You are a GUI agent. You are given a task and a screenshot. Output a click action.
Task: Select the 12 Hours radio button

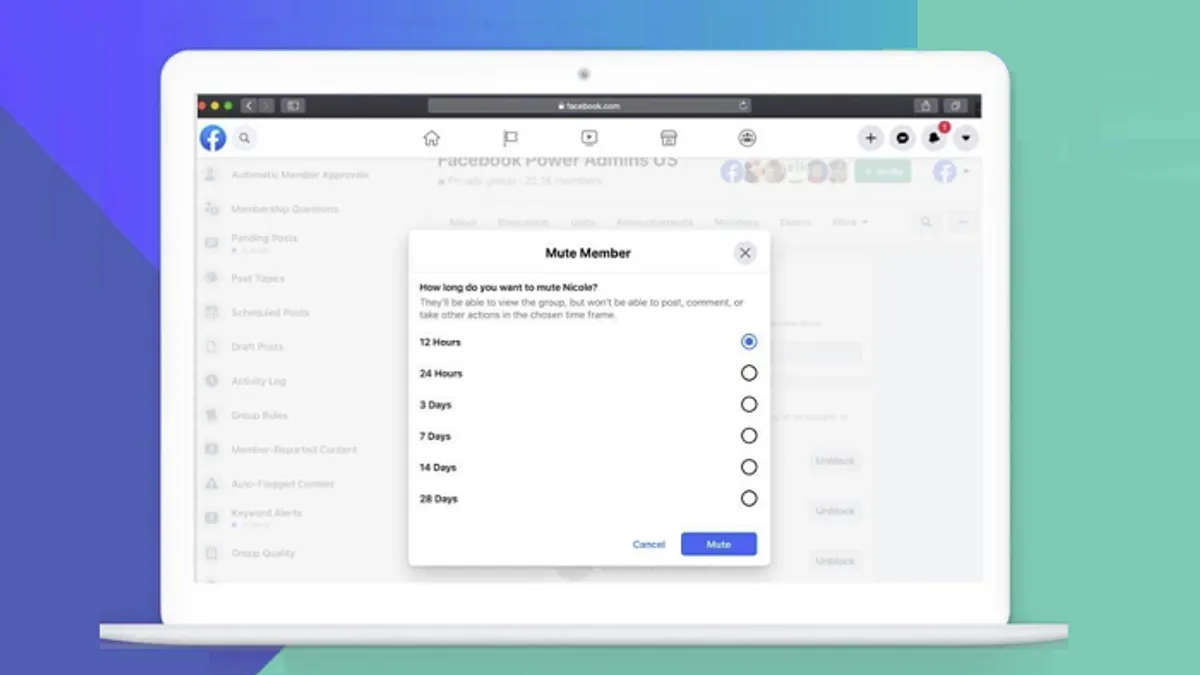pyautogui.click(x=749, y=342)
